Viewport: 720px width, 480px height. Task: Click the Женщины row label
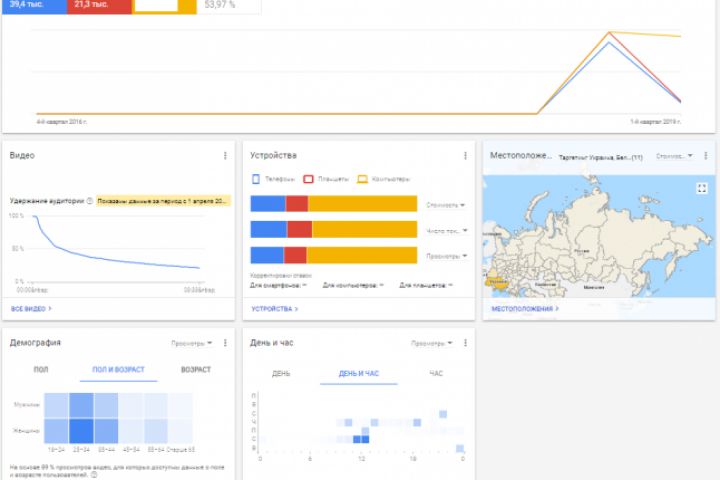[x=26, y=431]
